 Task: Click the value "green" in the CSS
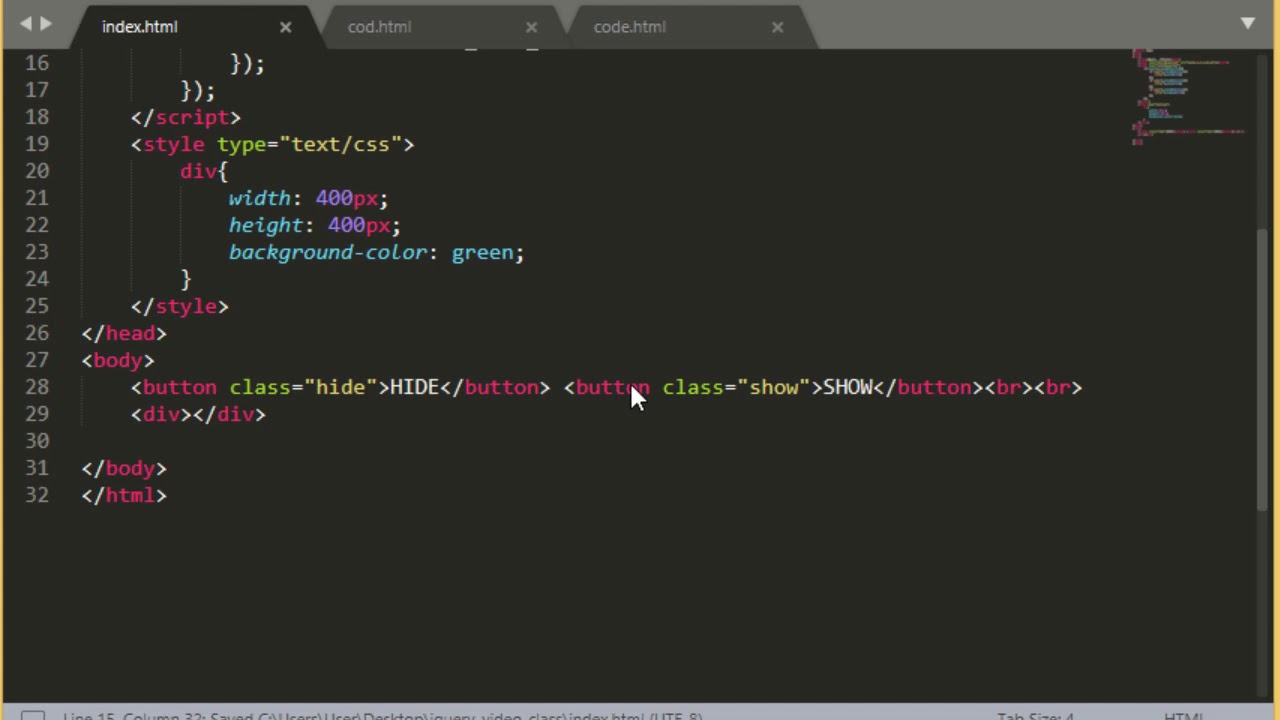482,252
